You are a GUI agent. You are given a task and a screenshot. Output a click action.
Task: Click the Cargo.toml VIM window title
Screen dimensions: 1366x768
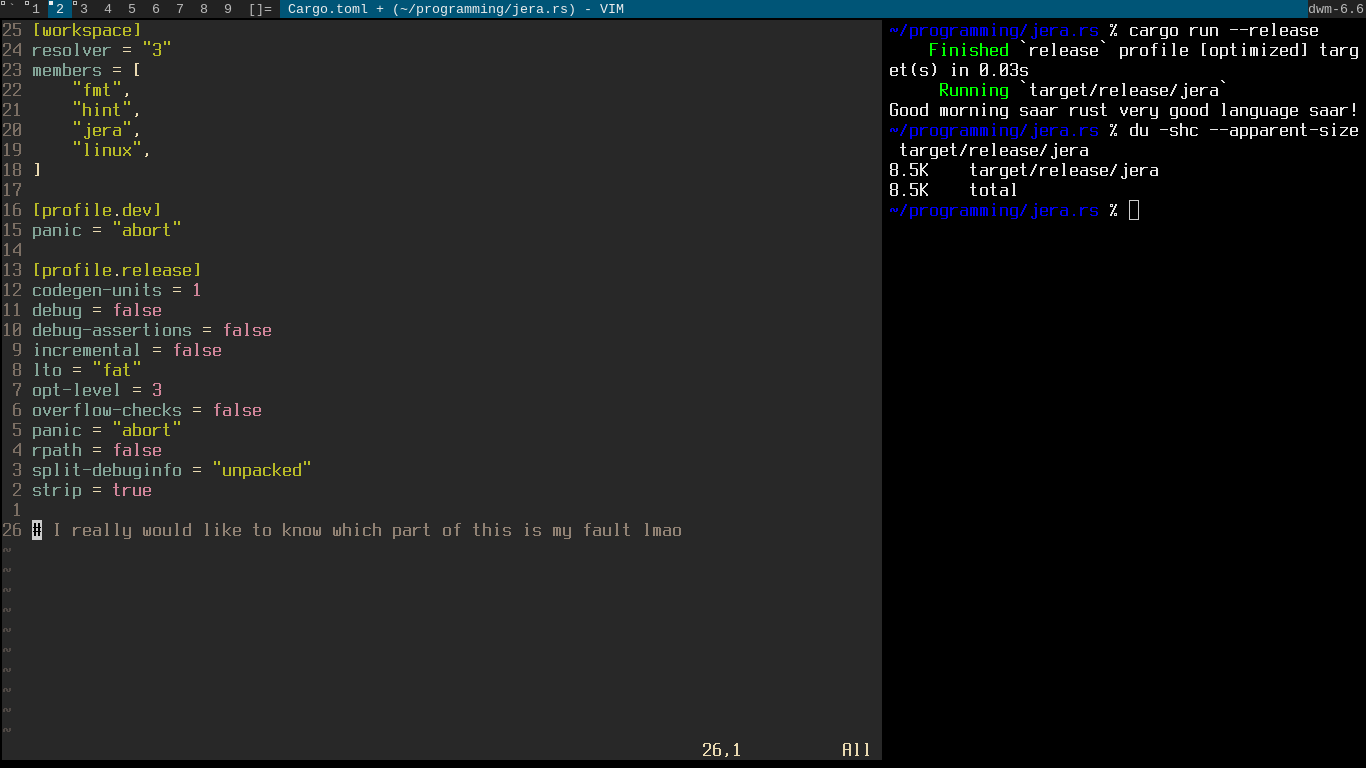coord(456,9)
